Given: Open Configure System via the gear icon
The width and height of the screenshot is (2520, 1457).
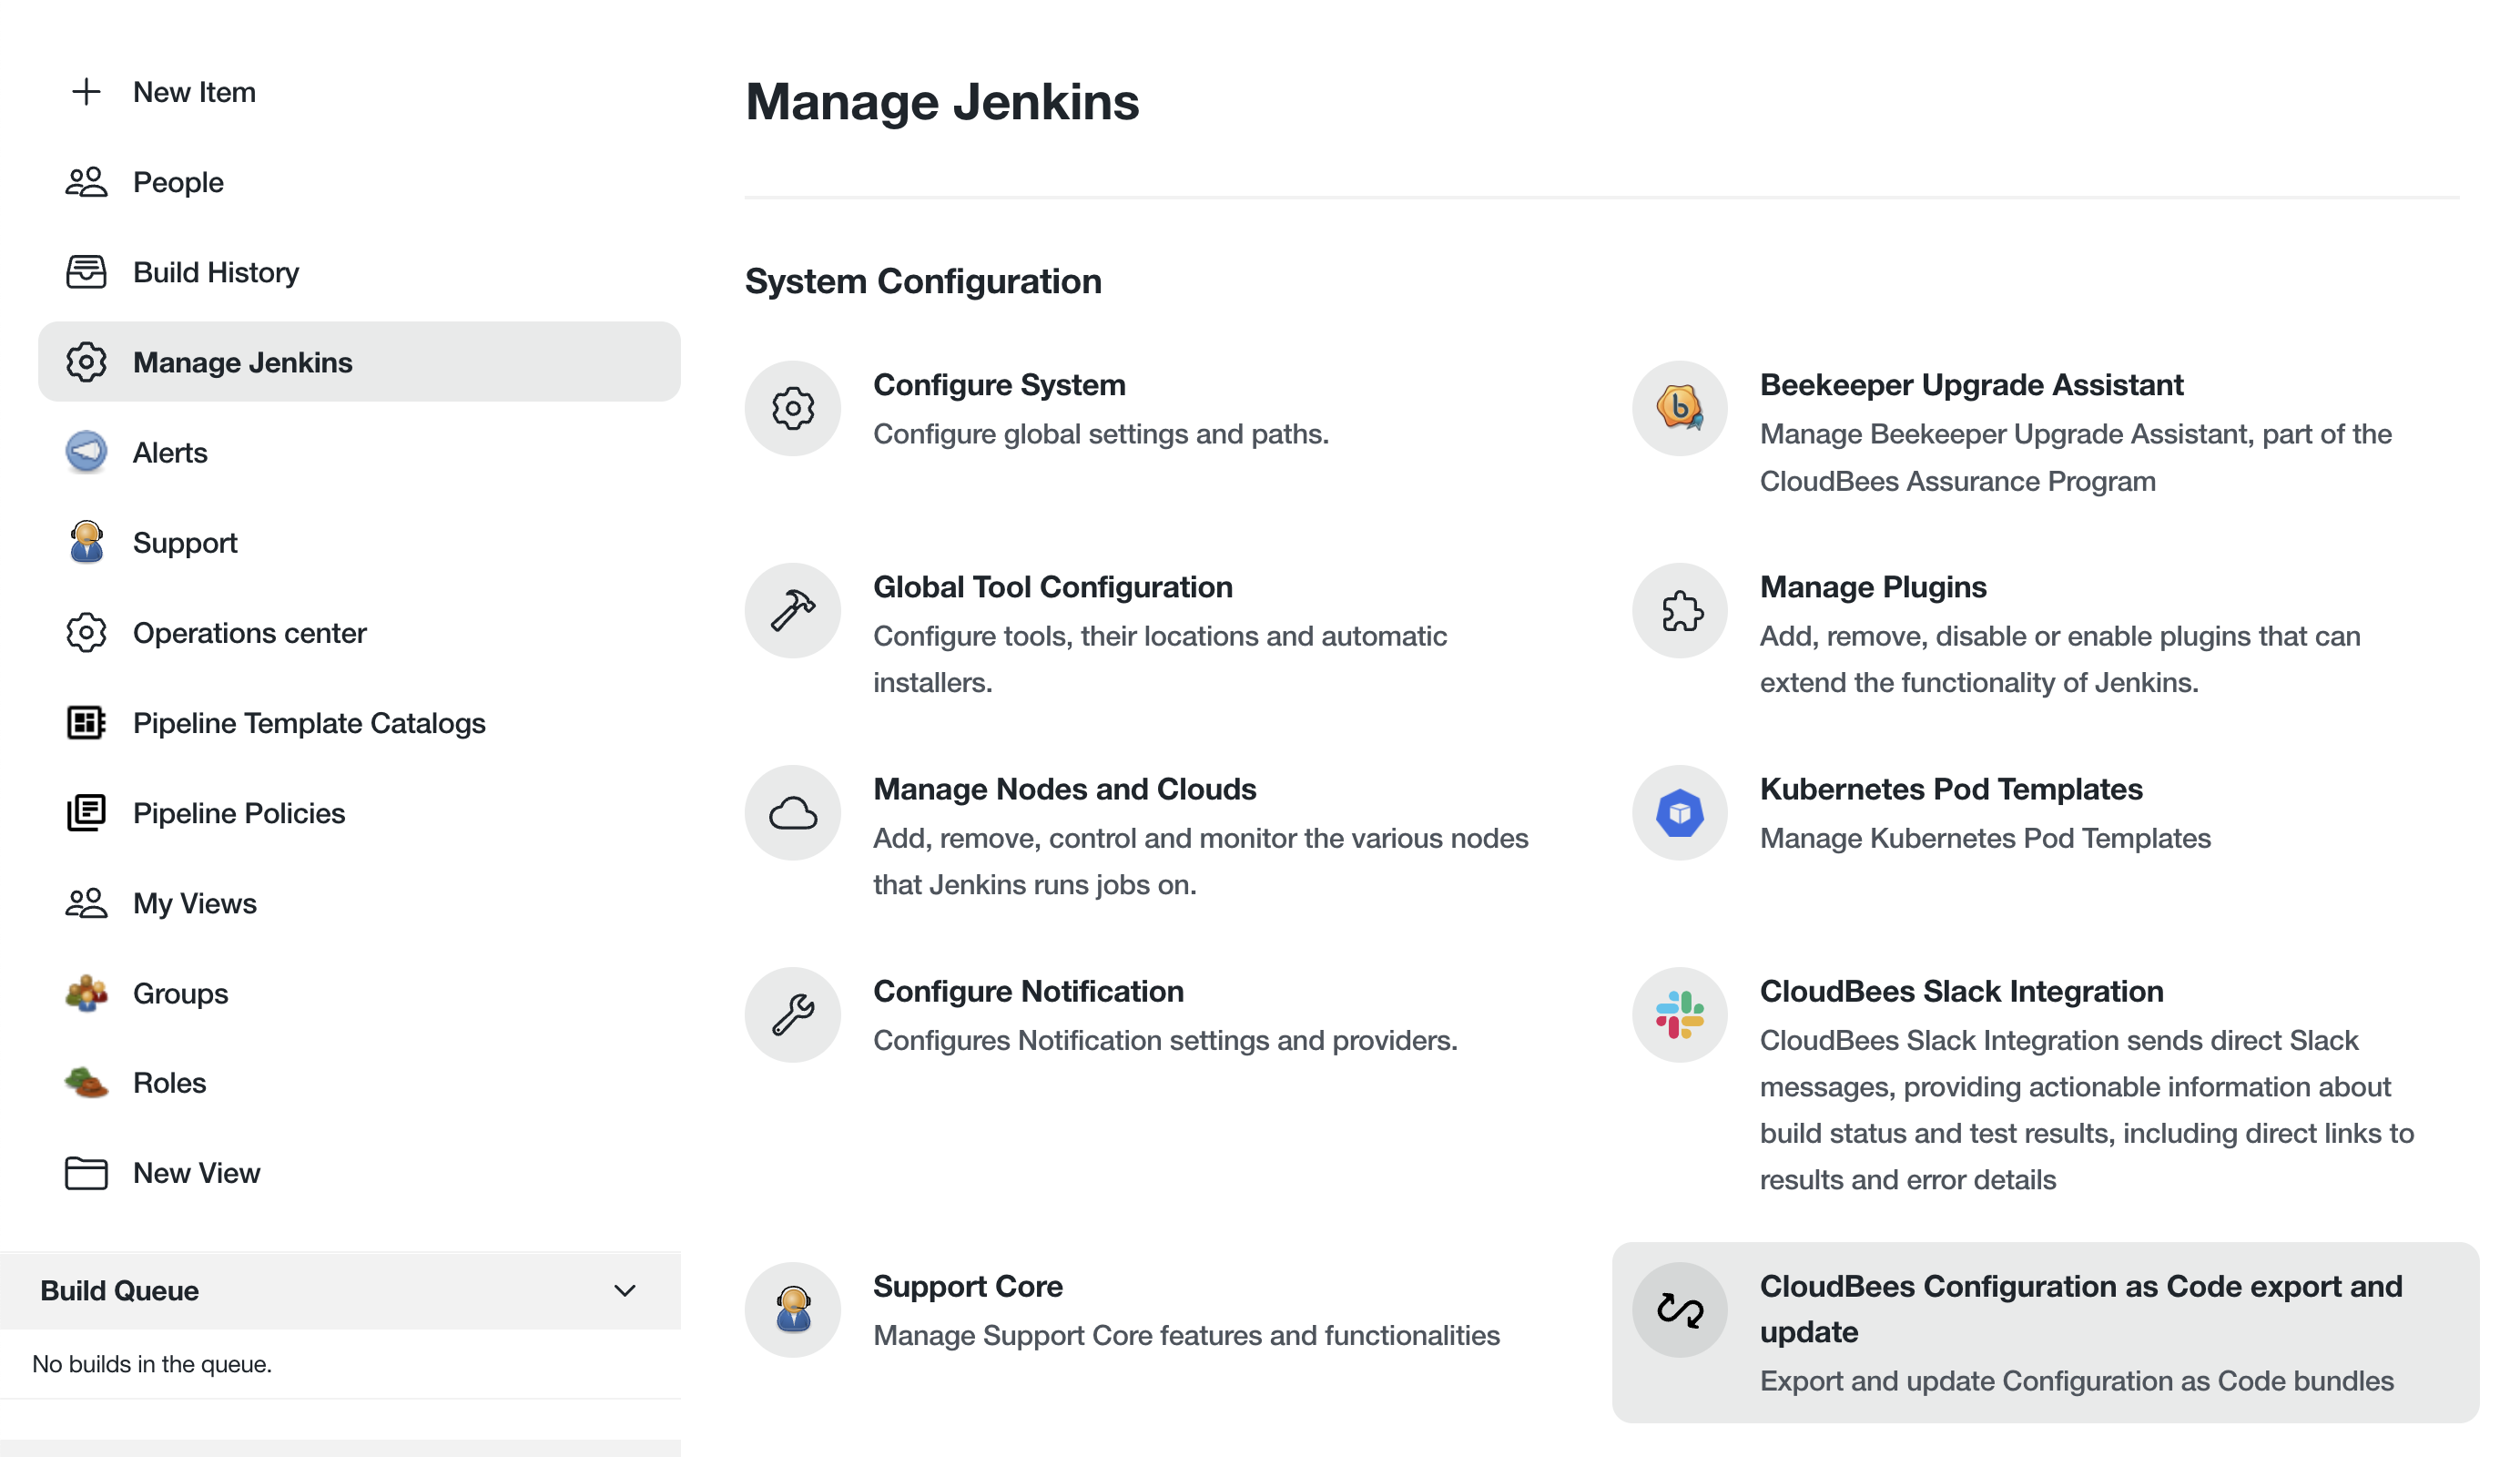Looking at the screenshot, I should [792, 408].
